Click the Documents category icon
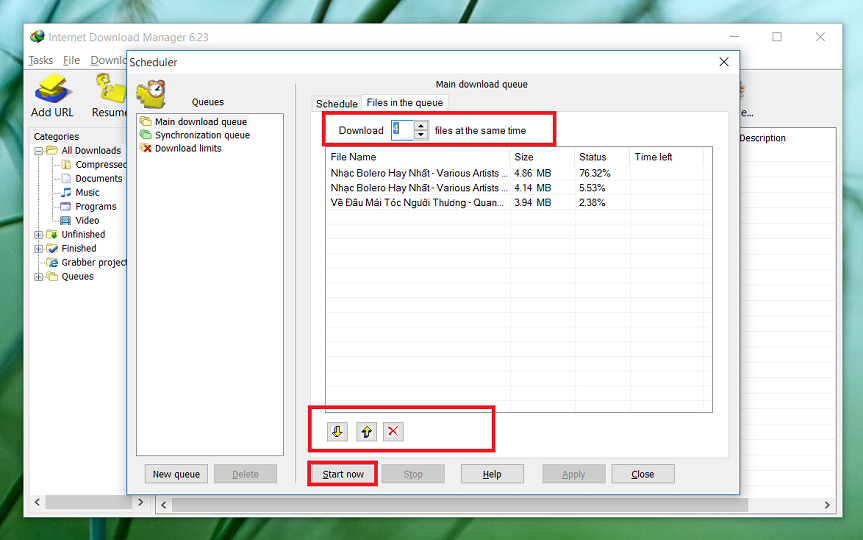 pos(66,178)
